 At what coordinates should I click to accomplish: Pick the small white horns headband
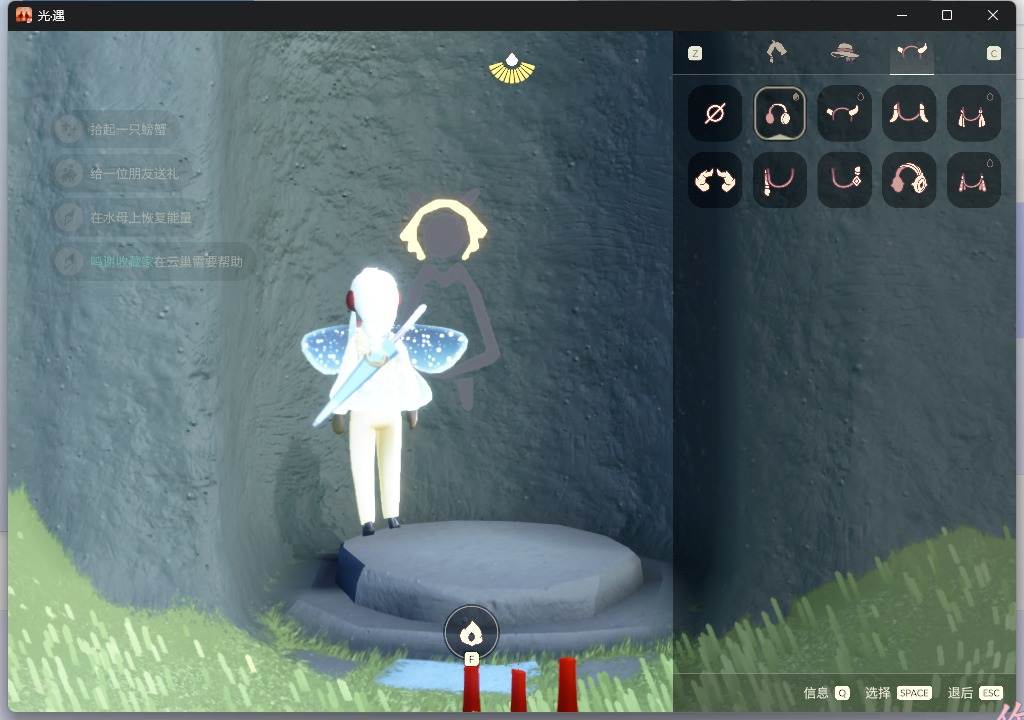click(844, 114)
